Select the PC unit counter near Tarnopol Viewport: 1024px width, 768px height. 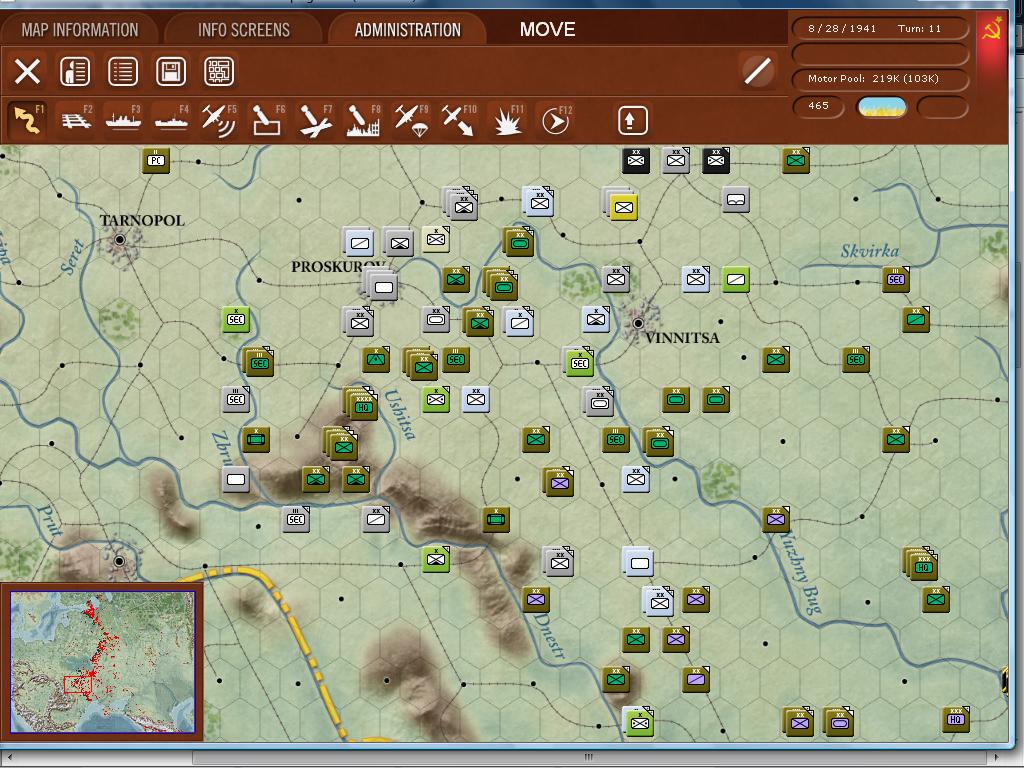[155, 161]
